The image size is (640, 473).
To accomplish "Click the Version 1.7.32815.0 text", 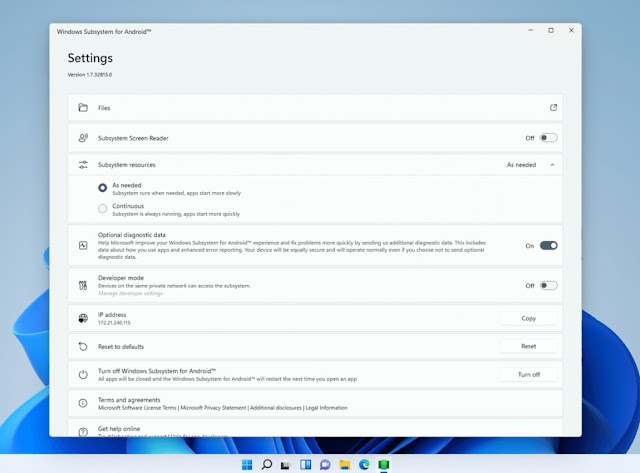I will click(90, 75).
